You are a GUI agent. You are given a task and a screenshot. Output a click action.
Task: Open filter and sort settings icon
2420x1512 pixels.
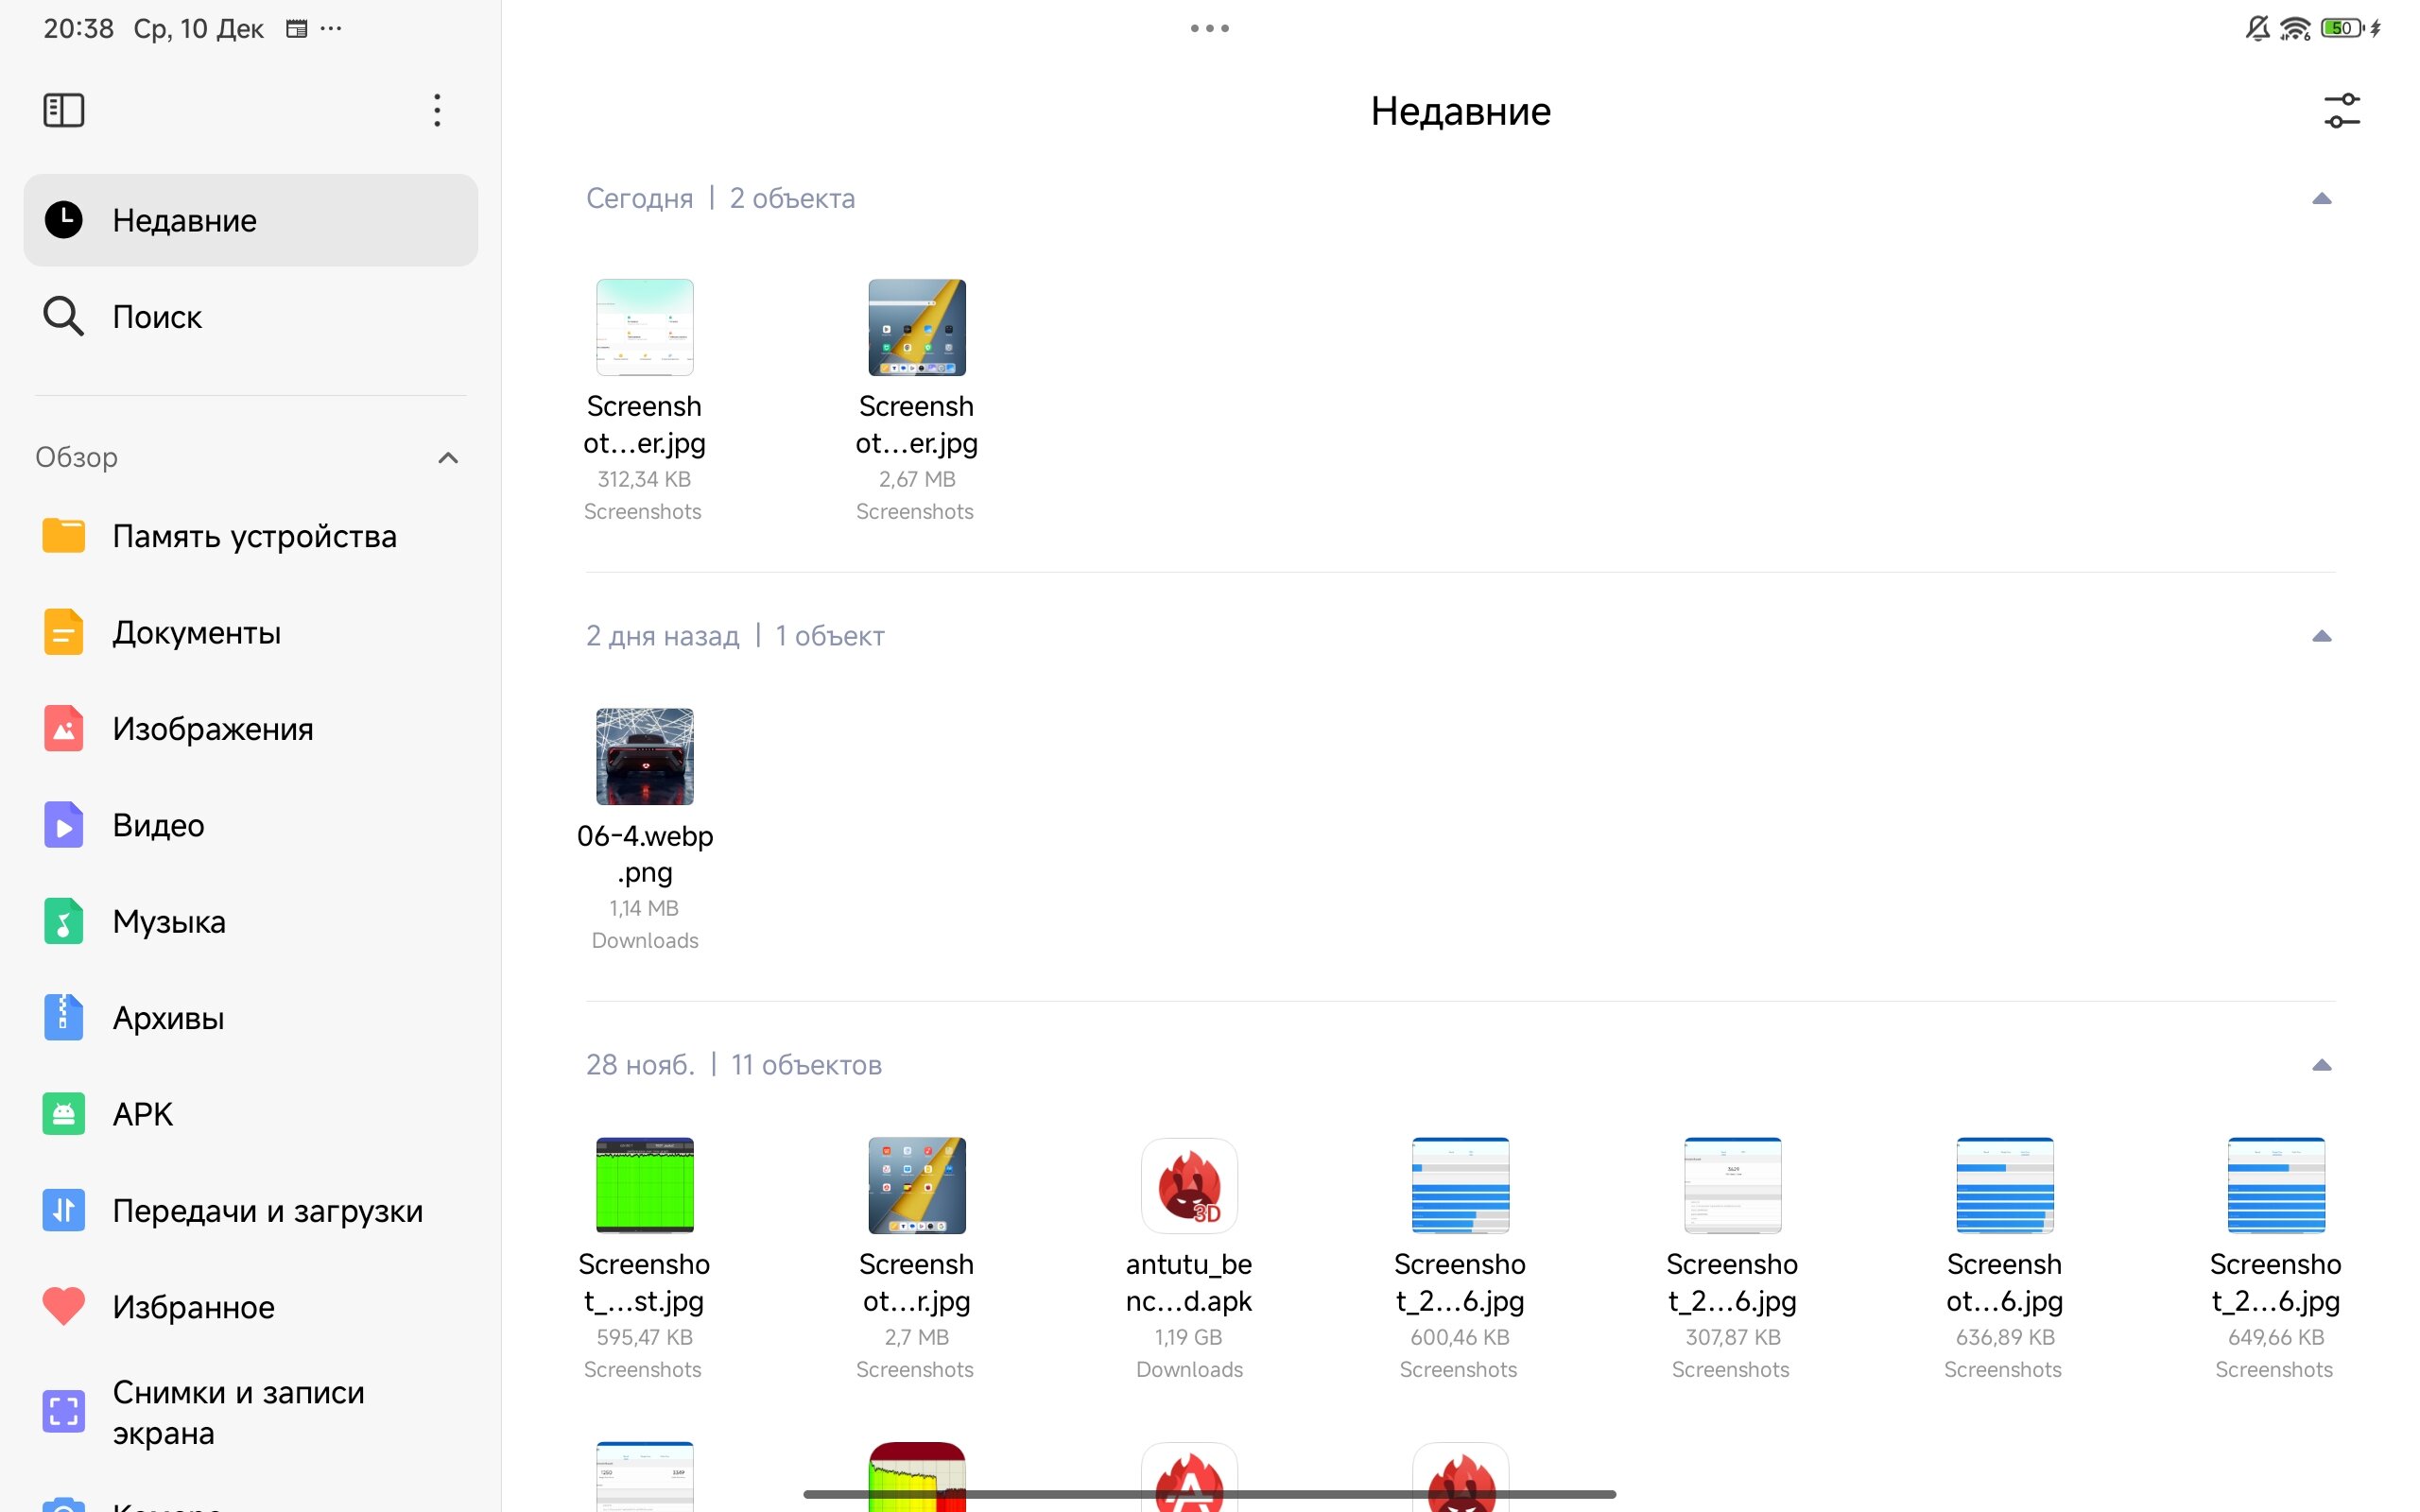coord(2341,111)
